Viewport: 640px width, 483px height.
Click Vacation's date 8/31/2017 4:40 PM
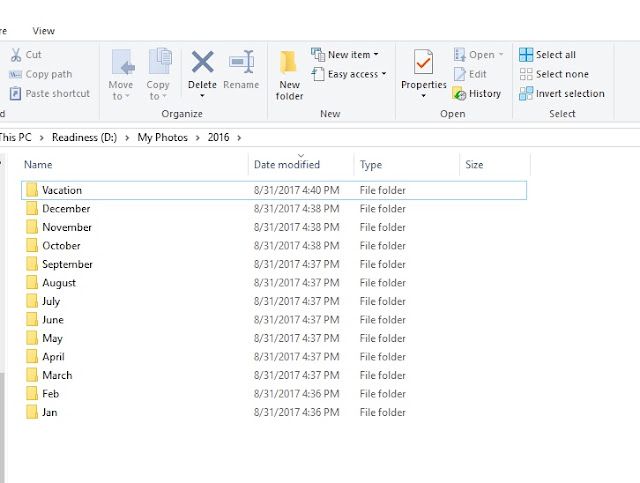pos(296,190)
